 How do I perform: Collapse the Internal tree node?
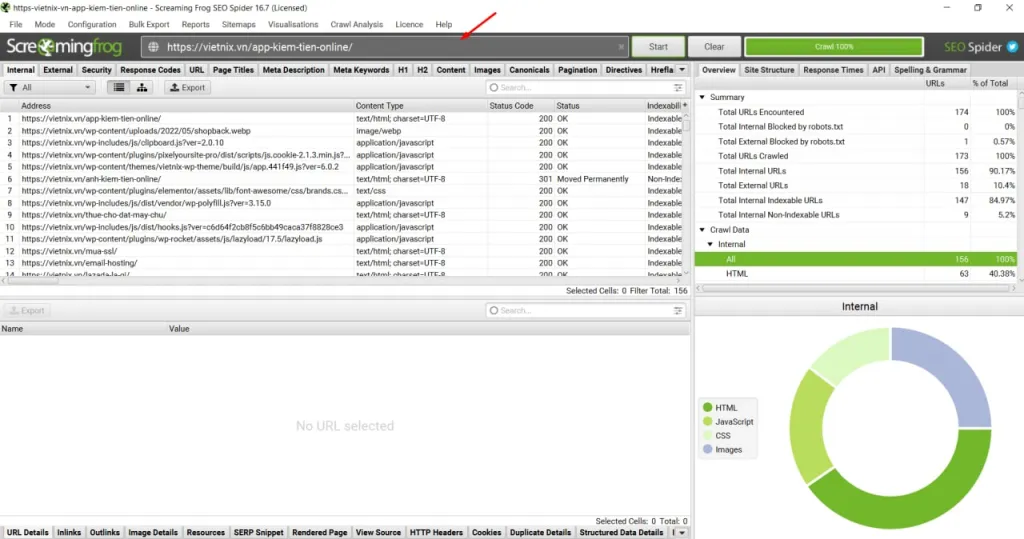(x=711, y=244)
